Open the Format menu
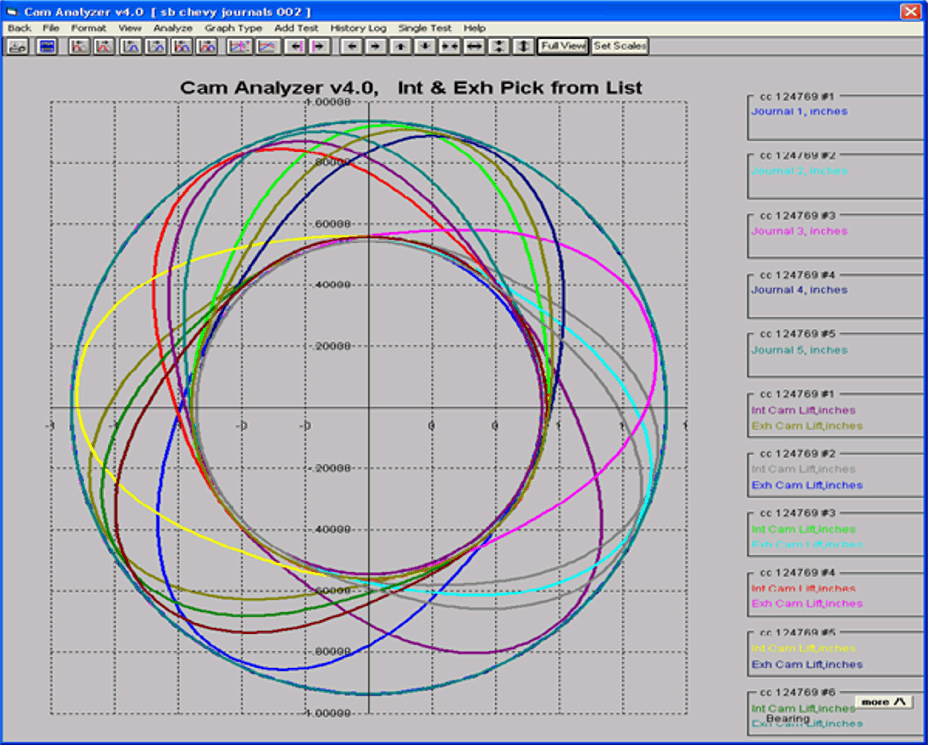The image size is (931, 748). coord(88,28)
